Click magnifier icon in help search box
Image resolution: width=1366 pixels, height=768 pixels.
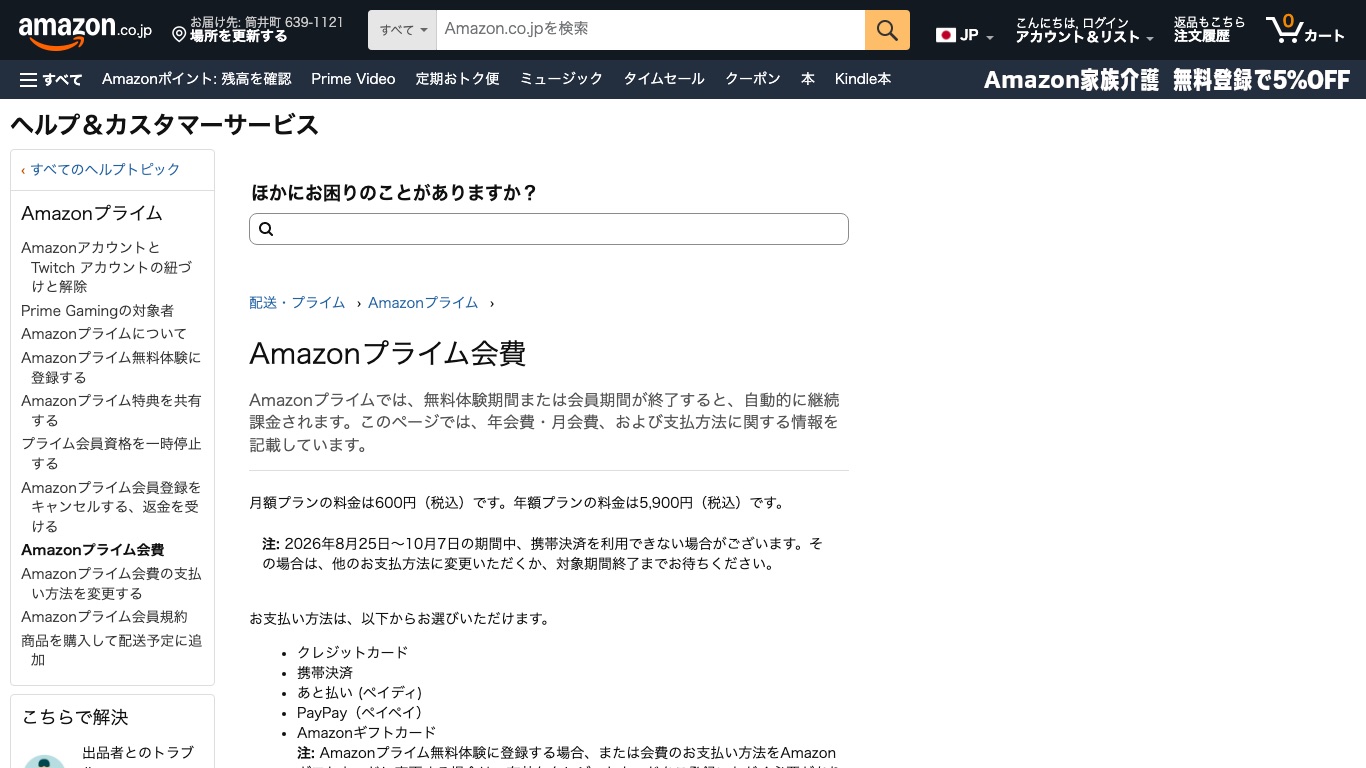(266, 229)
